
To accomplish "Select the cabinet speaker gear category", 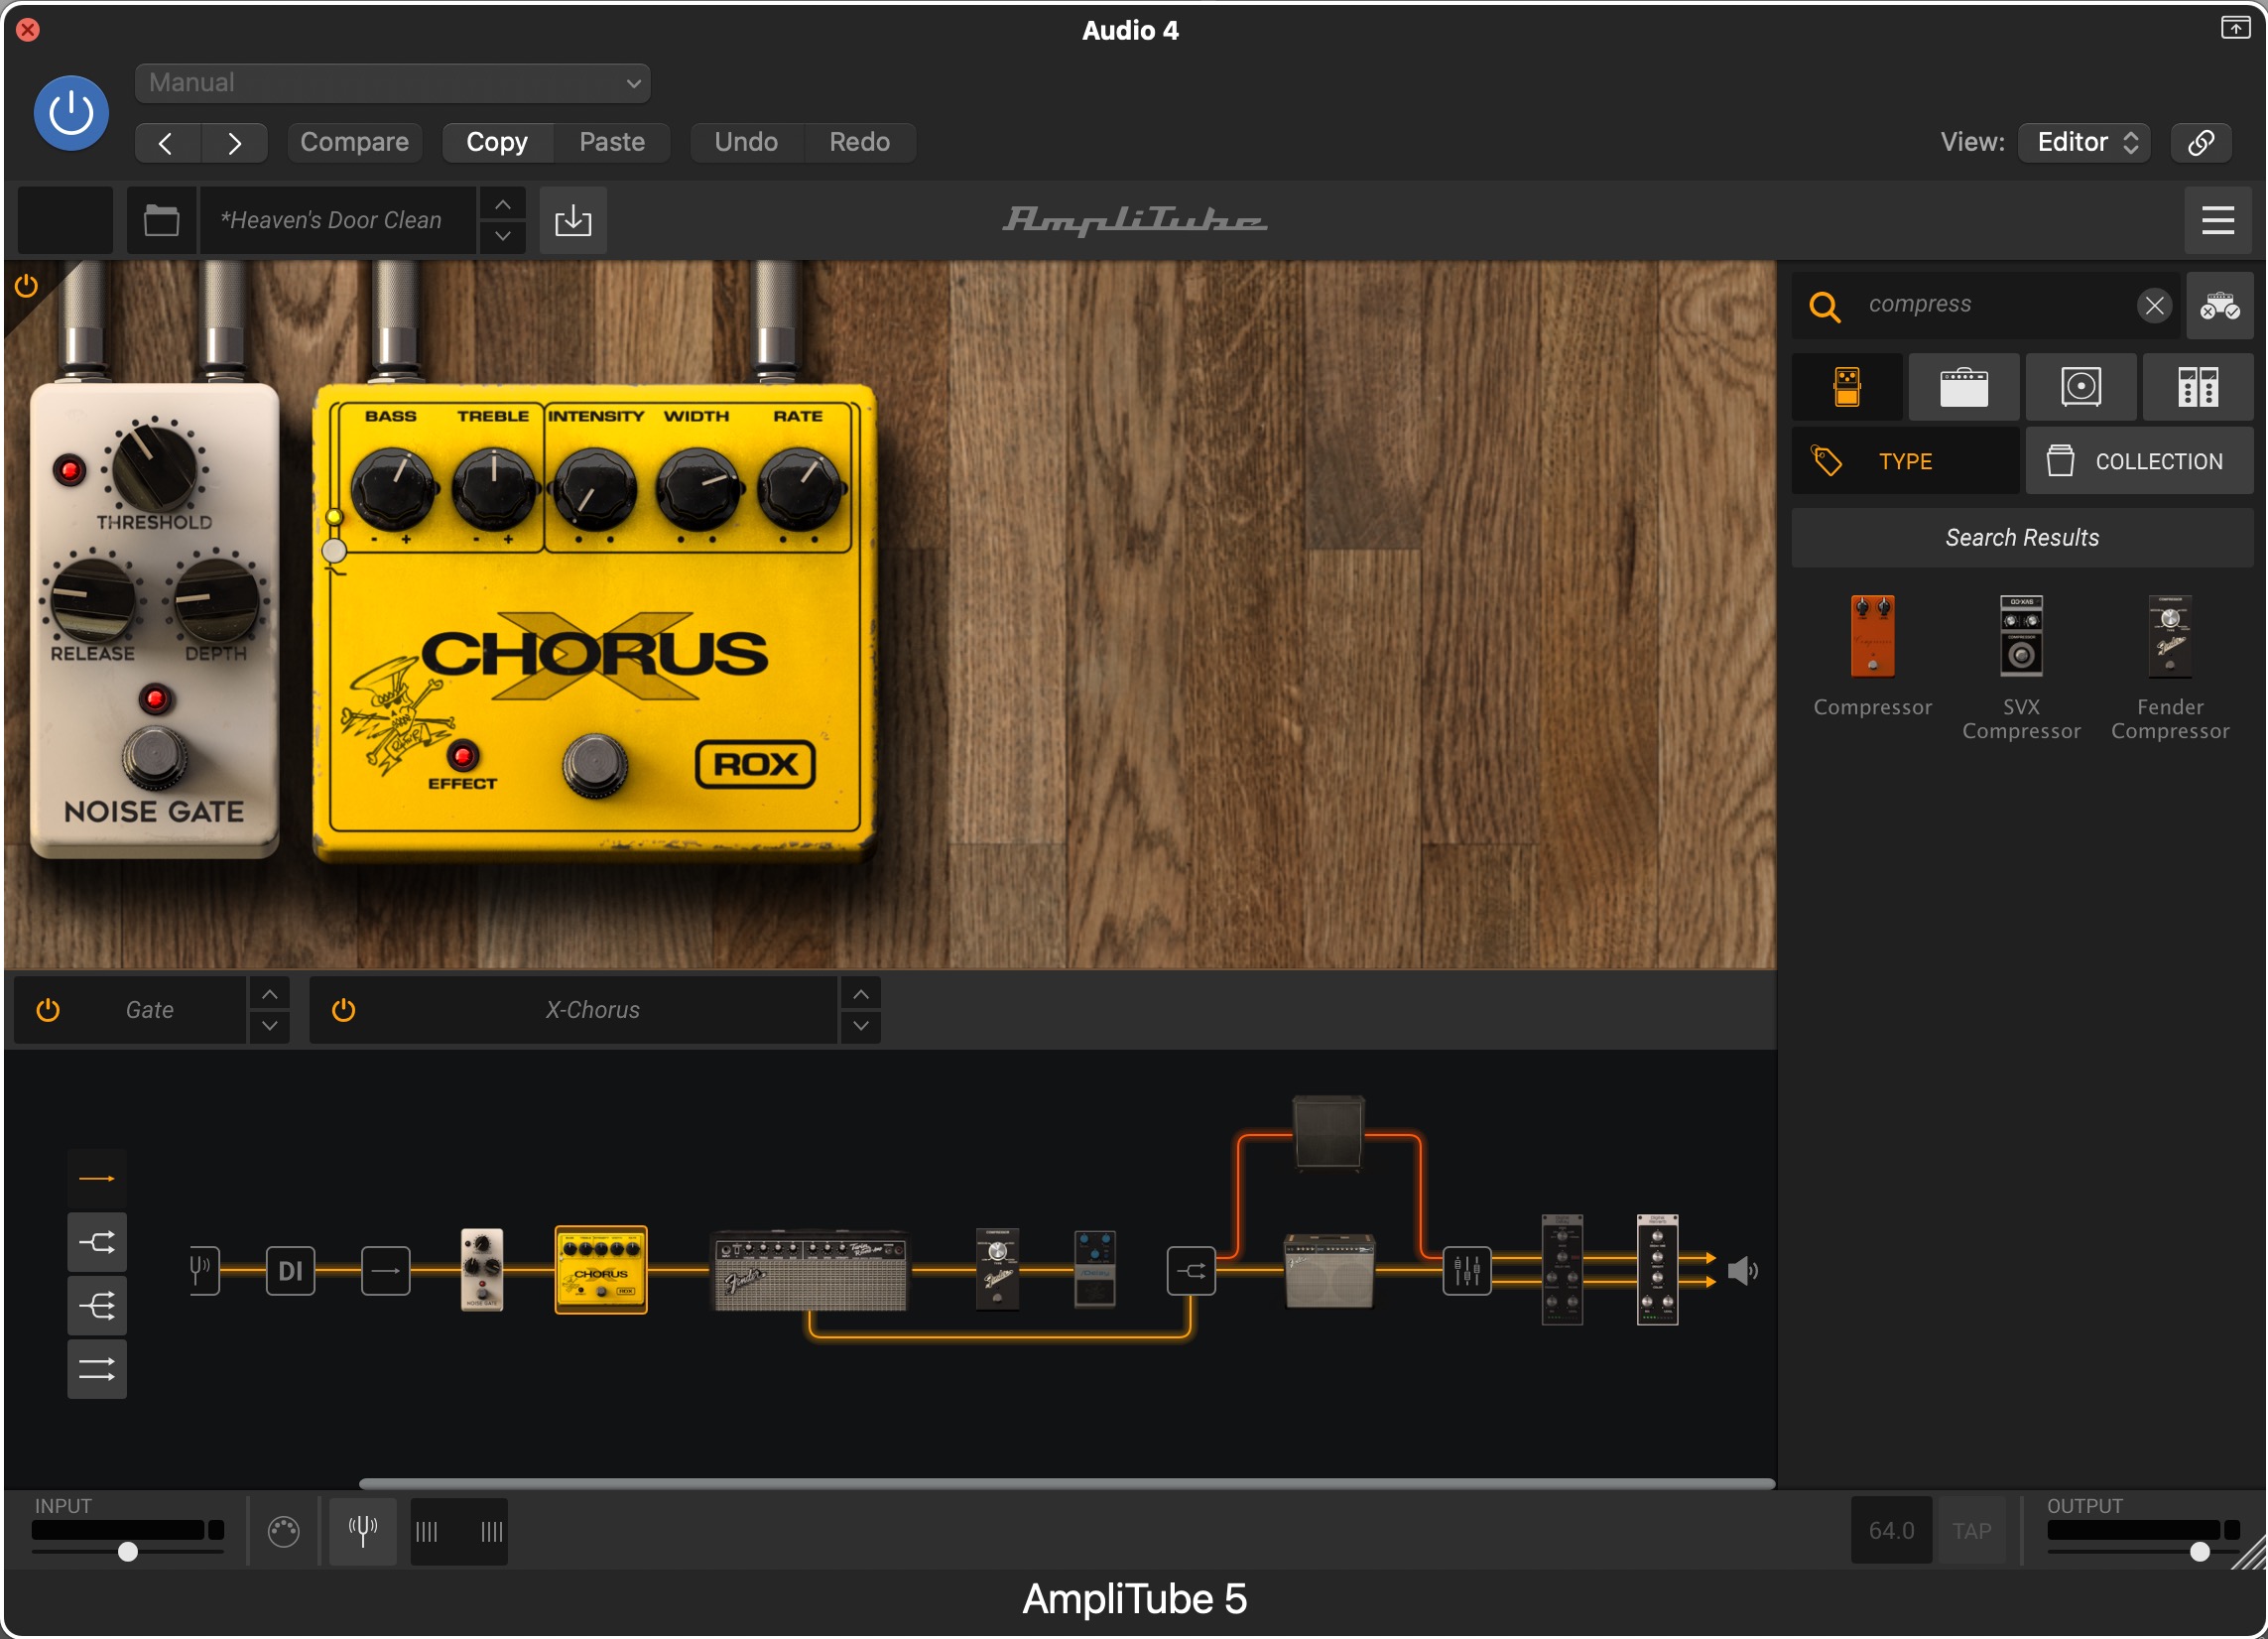I will coord(2081,387).
